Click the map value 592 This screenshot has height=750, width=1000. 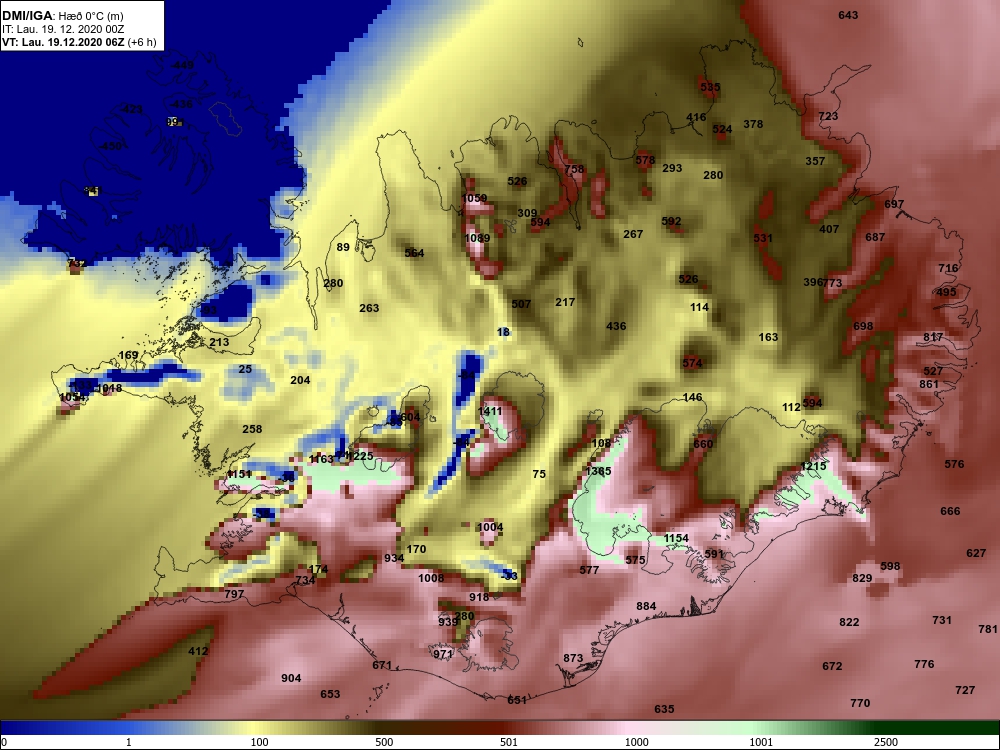click(x=671, y=221)
